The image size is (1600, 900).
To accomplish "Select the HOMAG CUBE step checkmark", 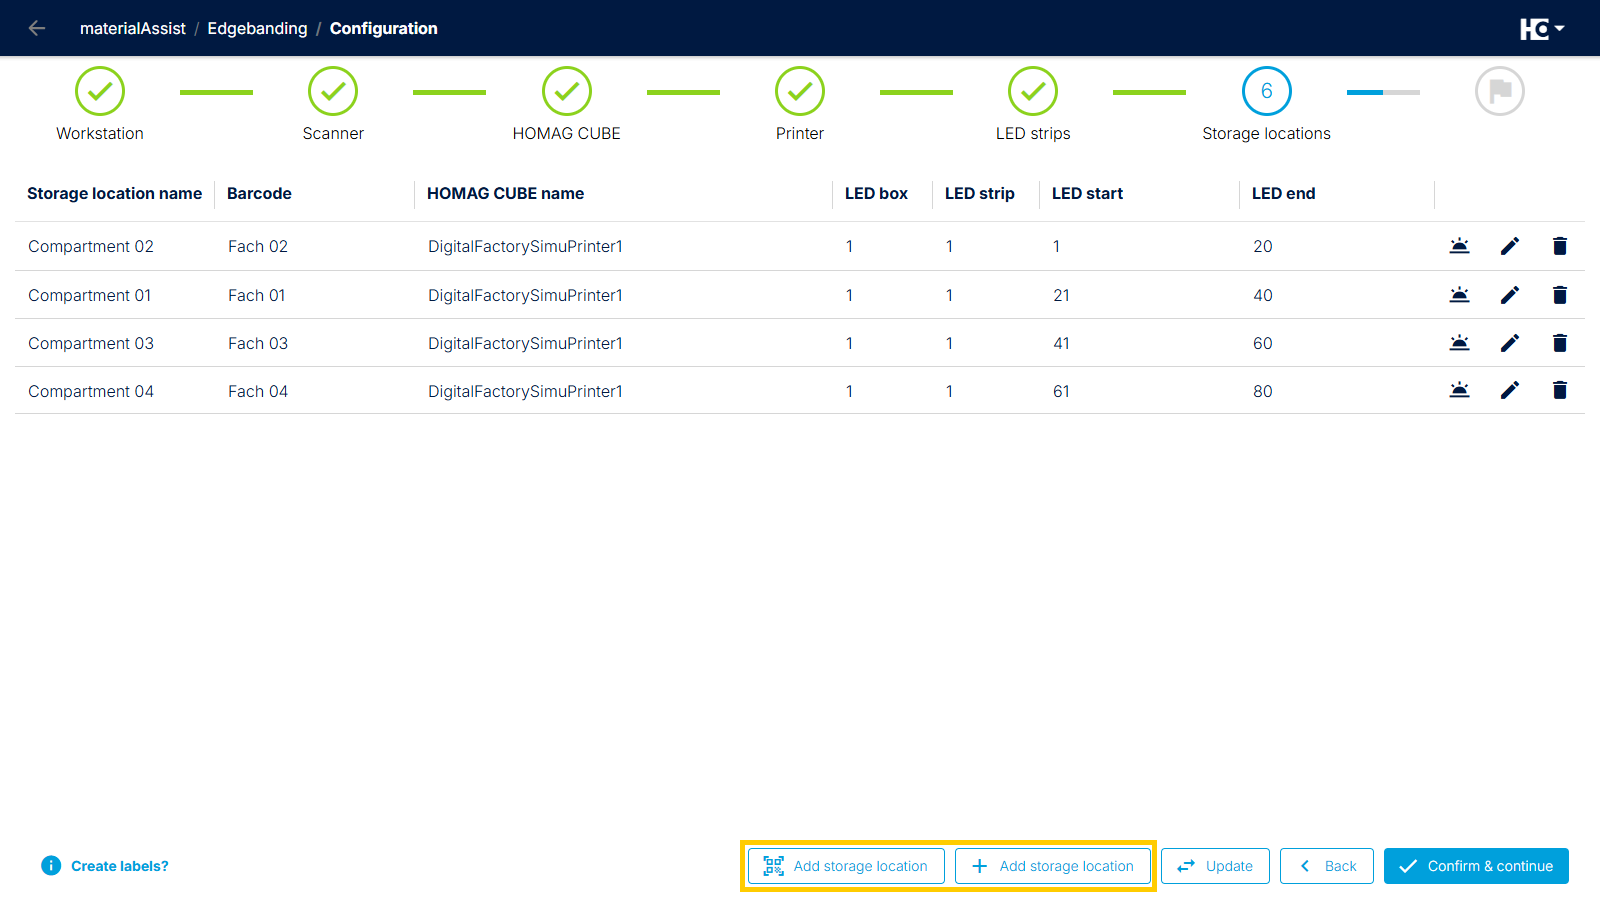I will click(x=567, y=91).
